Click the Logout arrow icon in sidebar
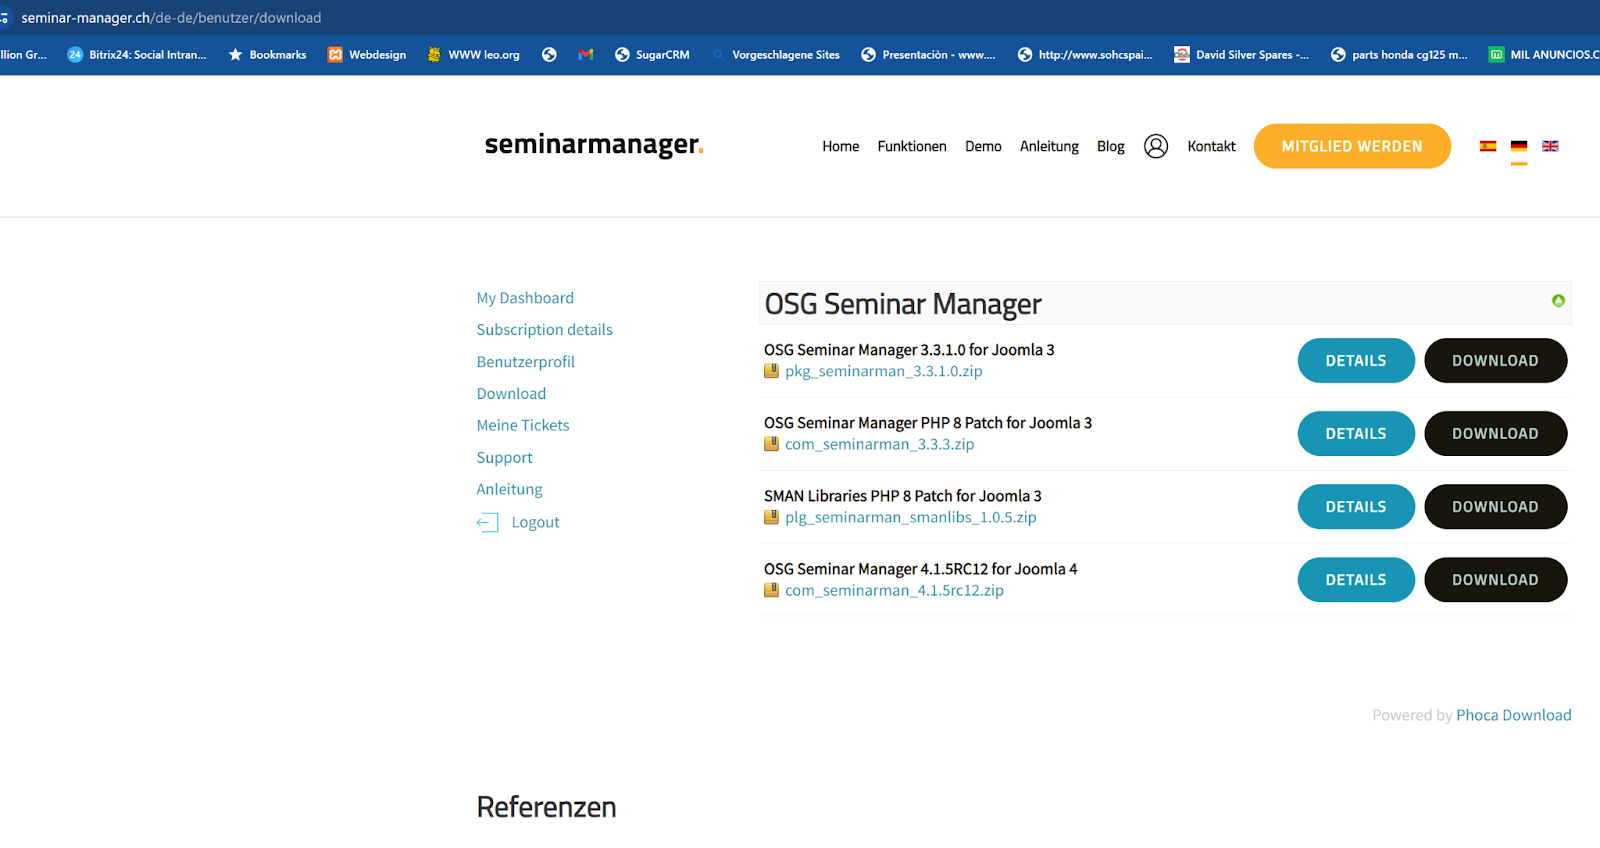 coord(487,522)
